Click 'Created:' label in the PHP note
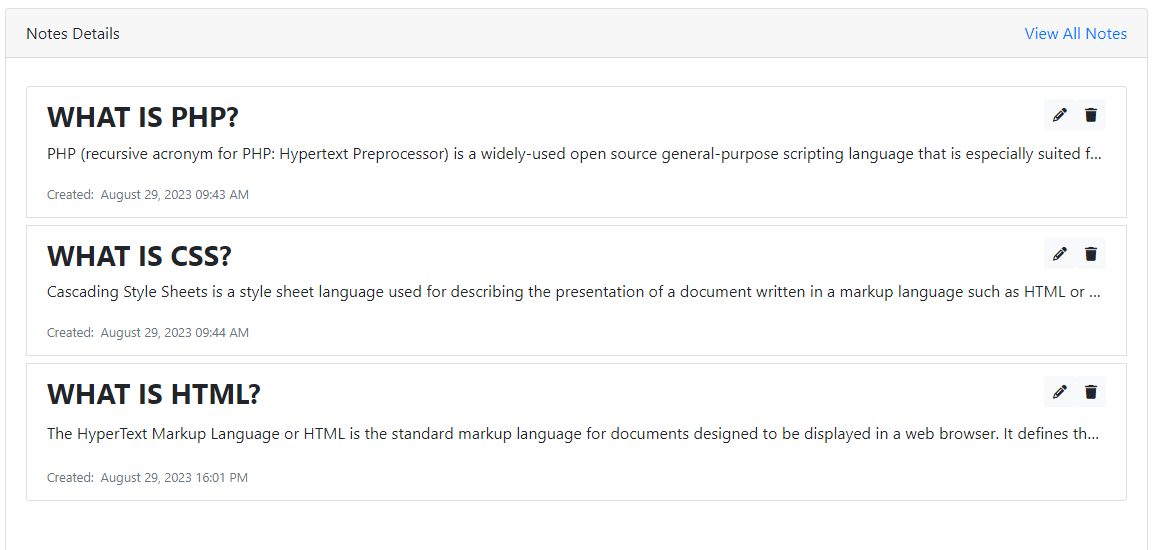 70,195
